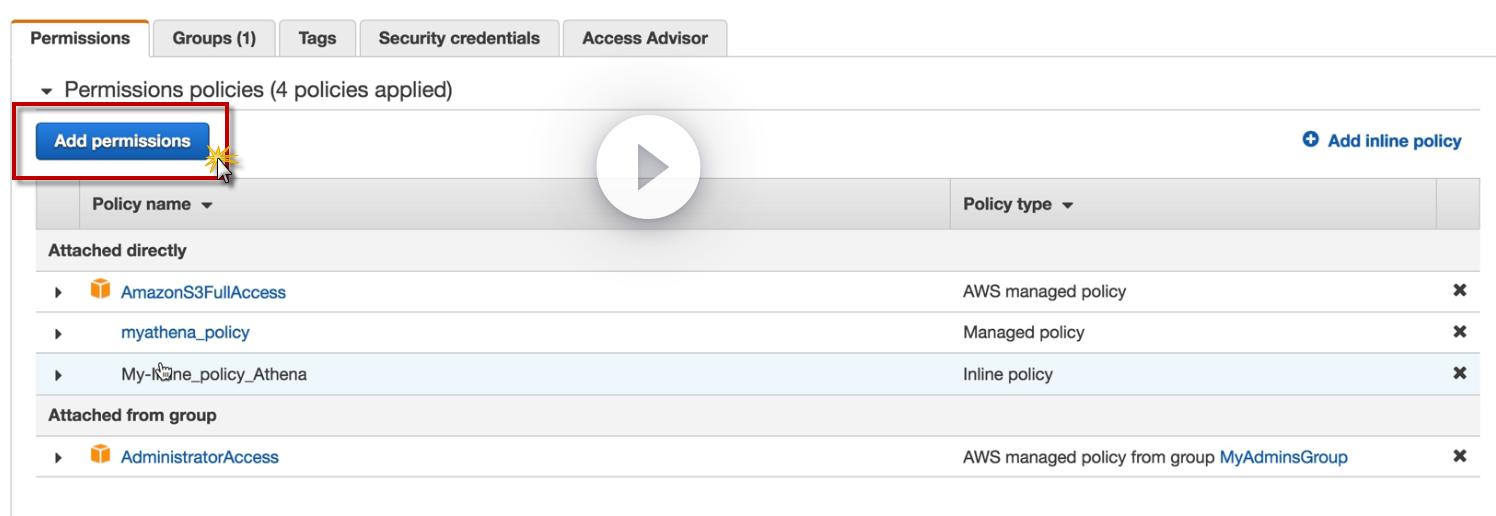Switch to the Groups (1) tab

(x=214, y=38)
